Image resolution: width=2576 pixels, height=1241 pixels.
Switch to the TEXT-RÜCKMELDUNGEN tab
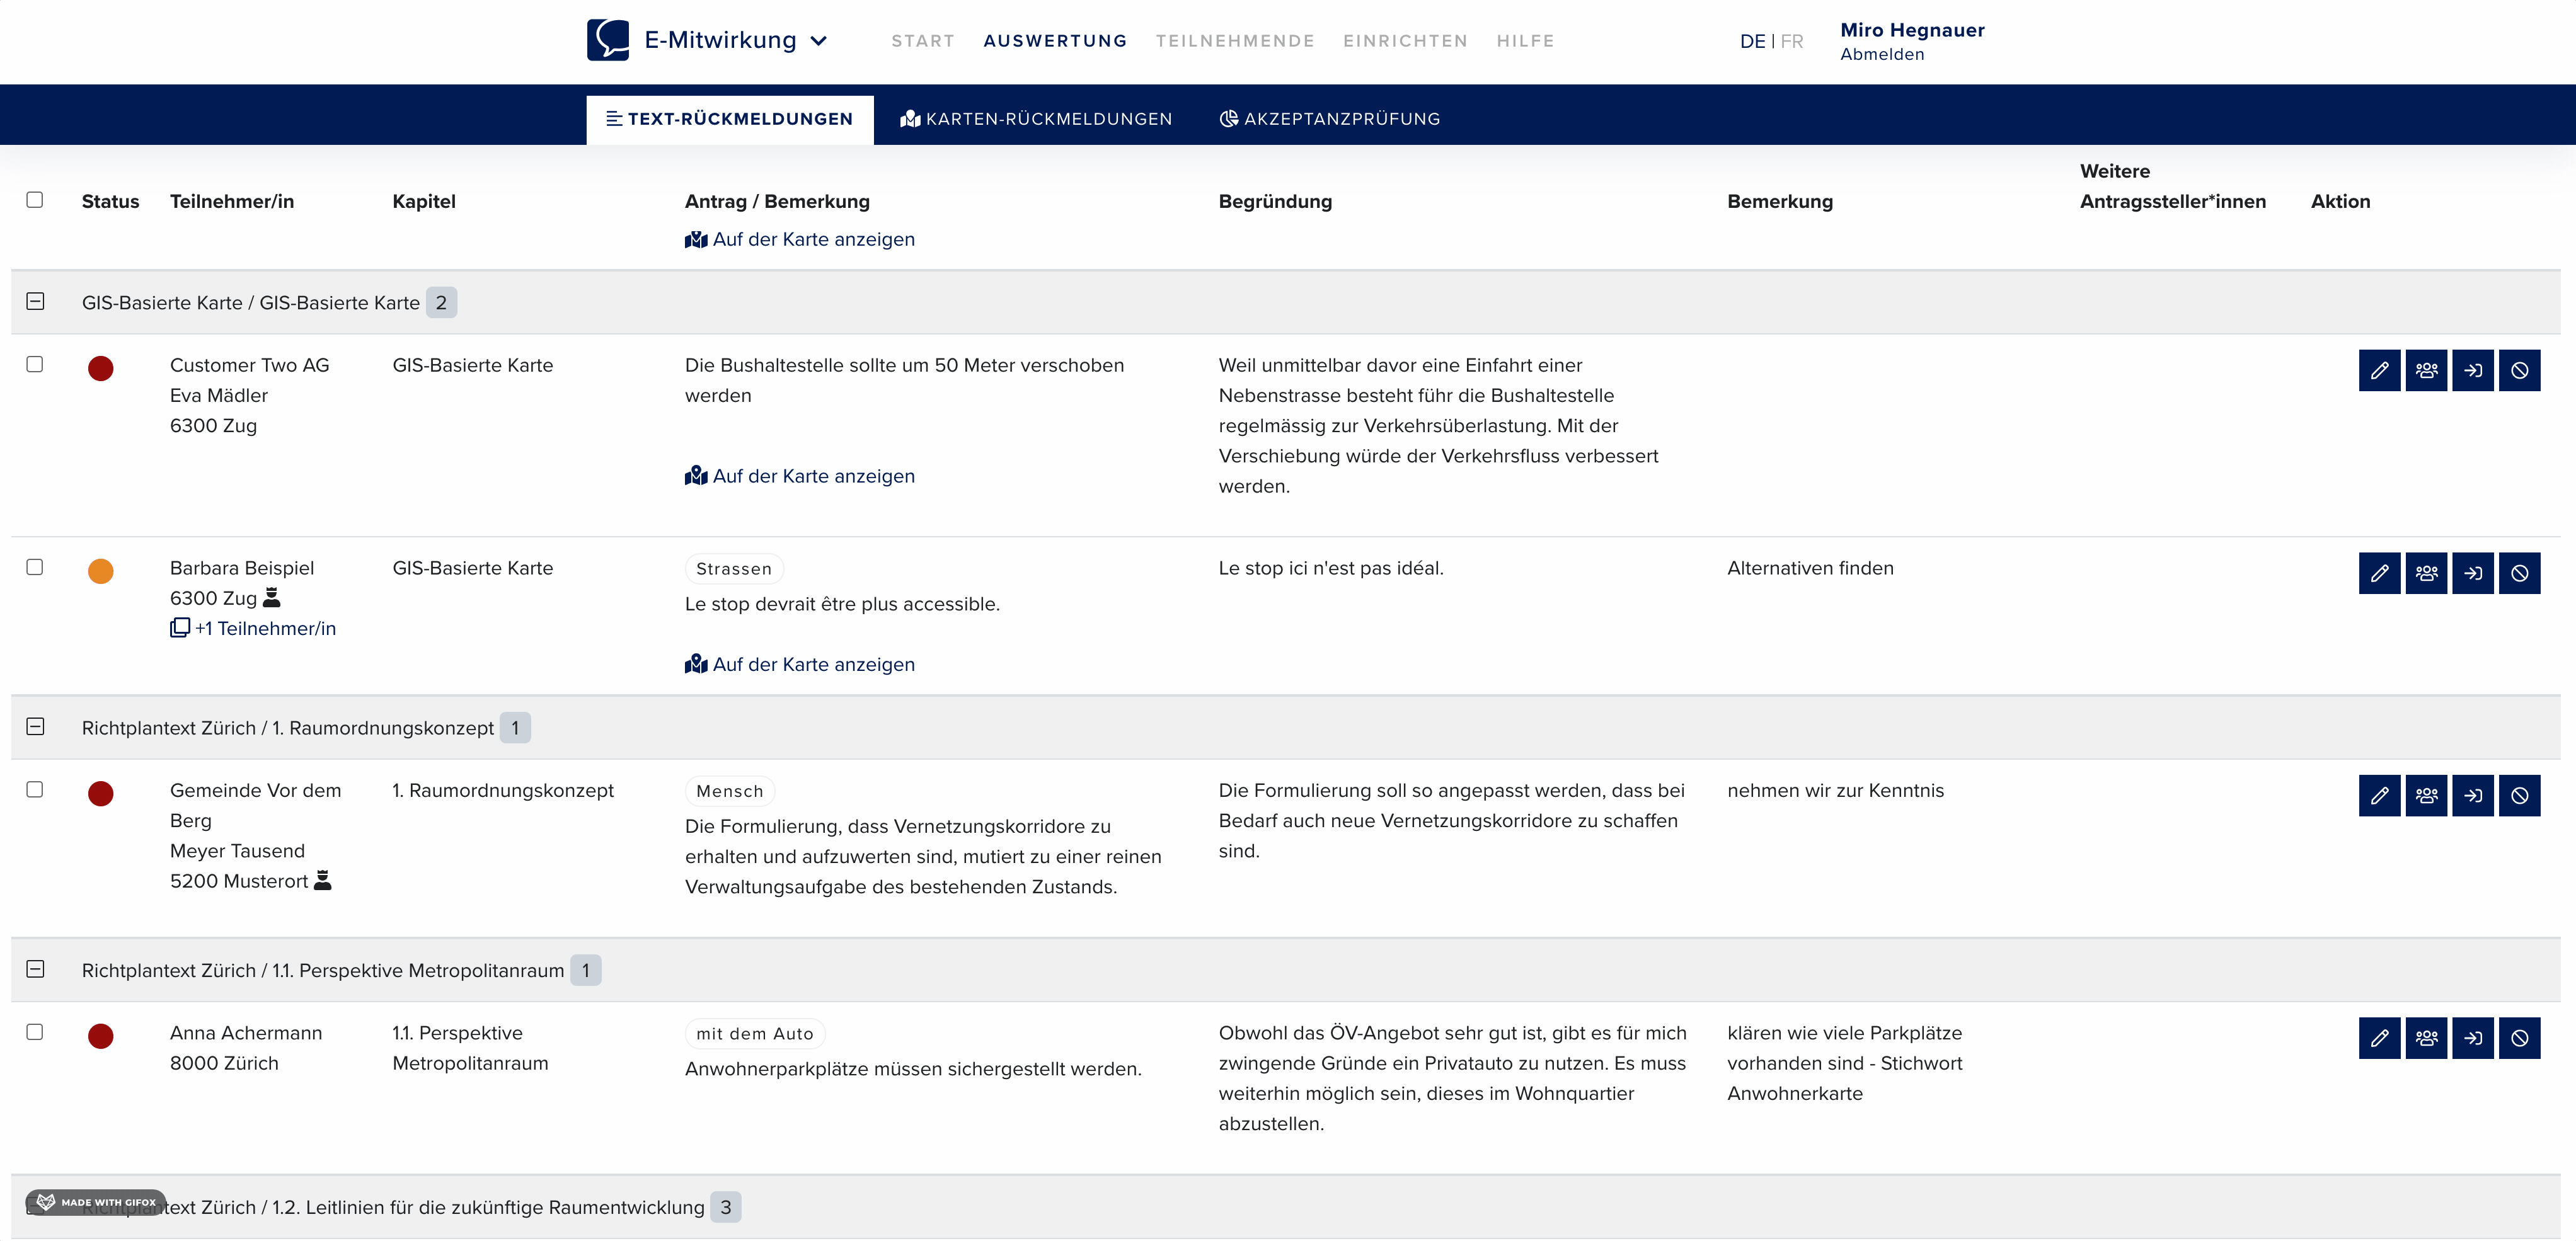730,119
